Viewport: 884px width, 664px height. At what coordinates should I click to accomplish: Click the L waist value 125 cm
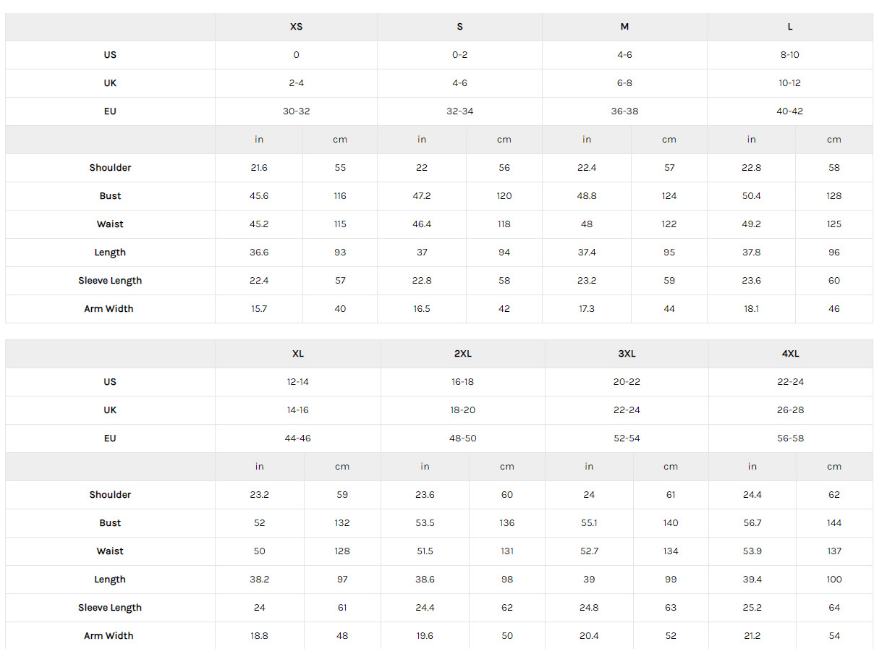(x=834, y=224)
